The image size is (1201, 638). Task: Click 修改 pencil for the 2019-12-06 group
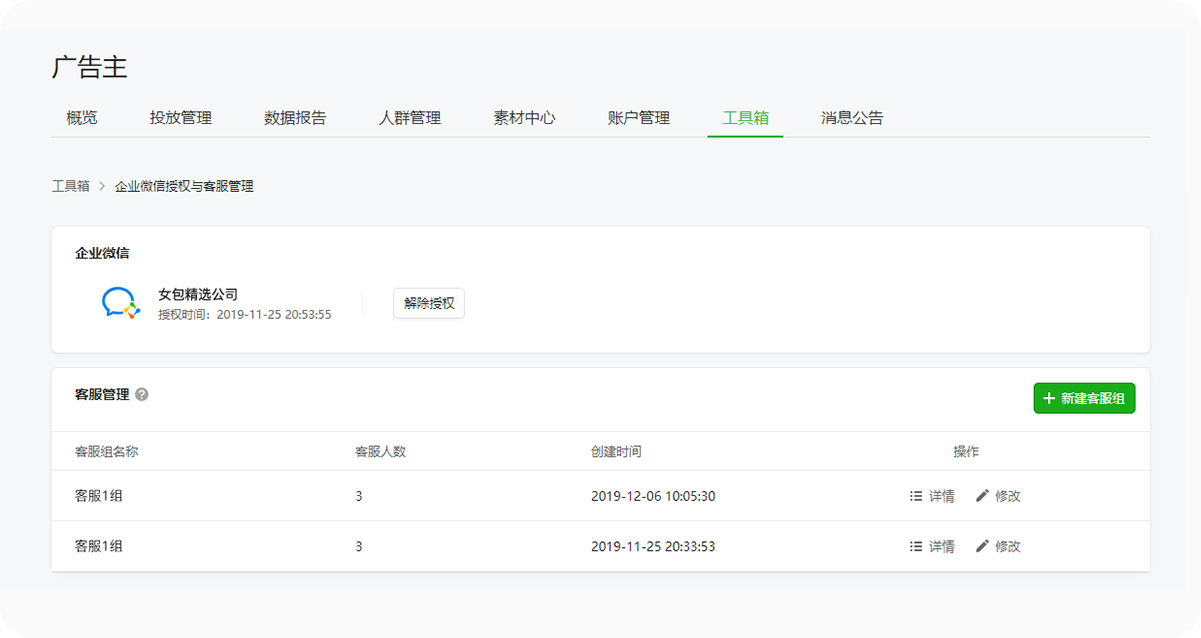click(998, 496)
